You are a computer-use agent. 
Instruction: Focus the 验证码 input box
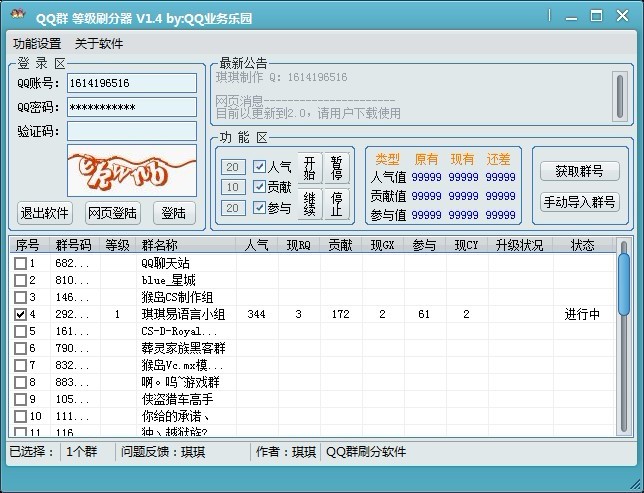tap(132, 131)
